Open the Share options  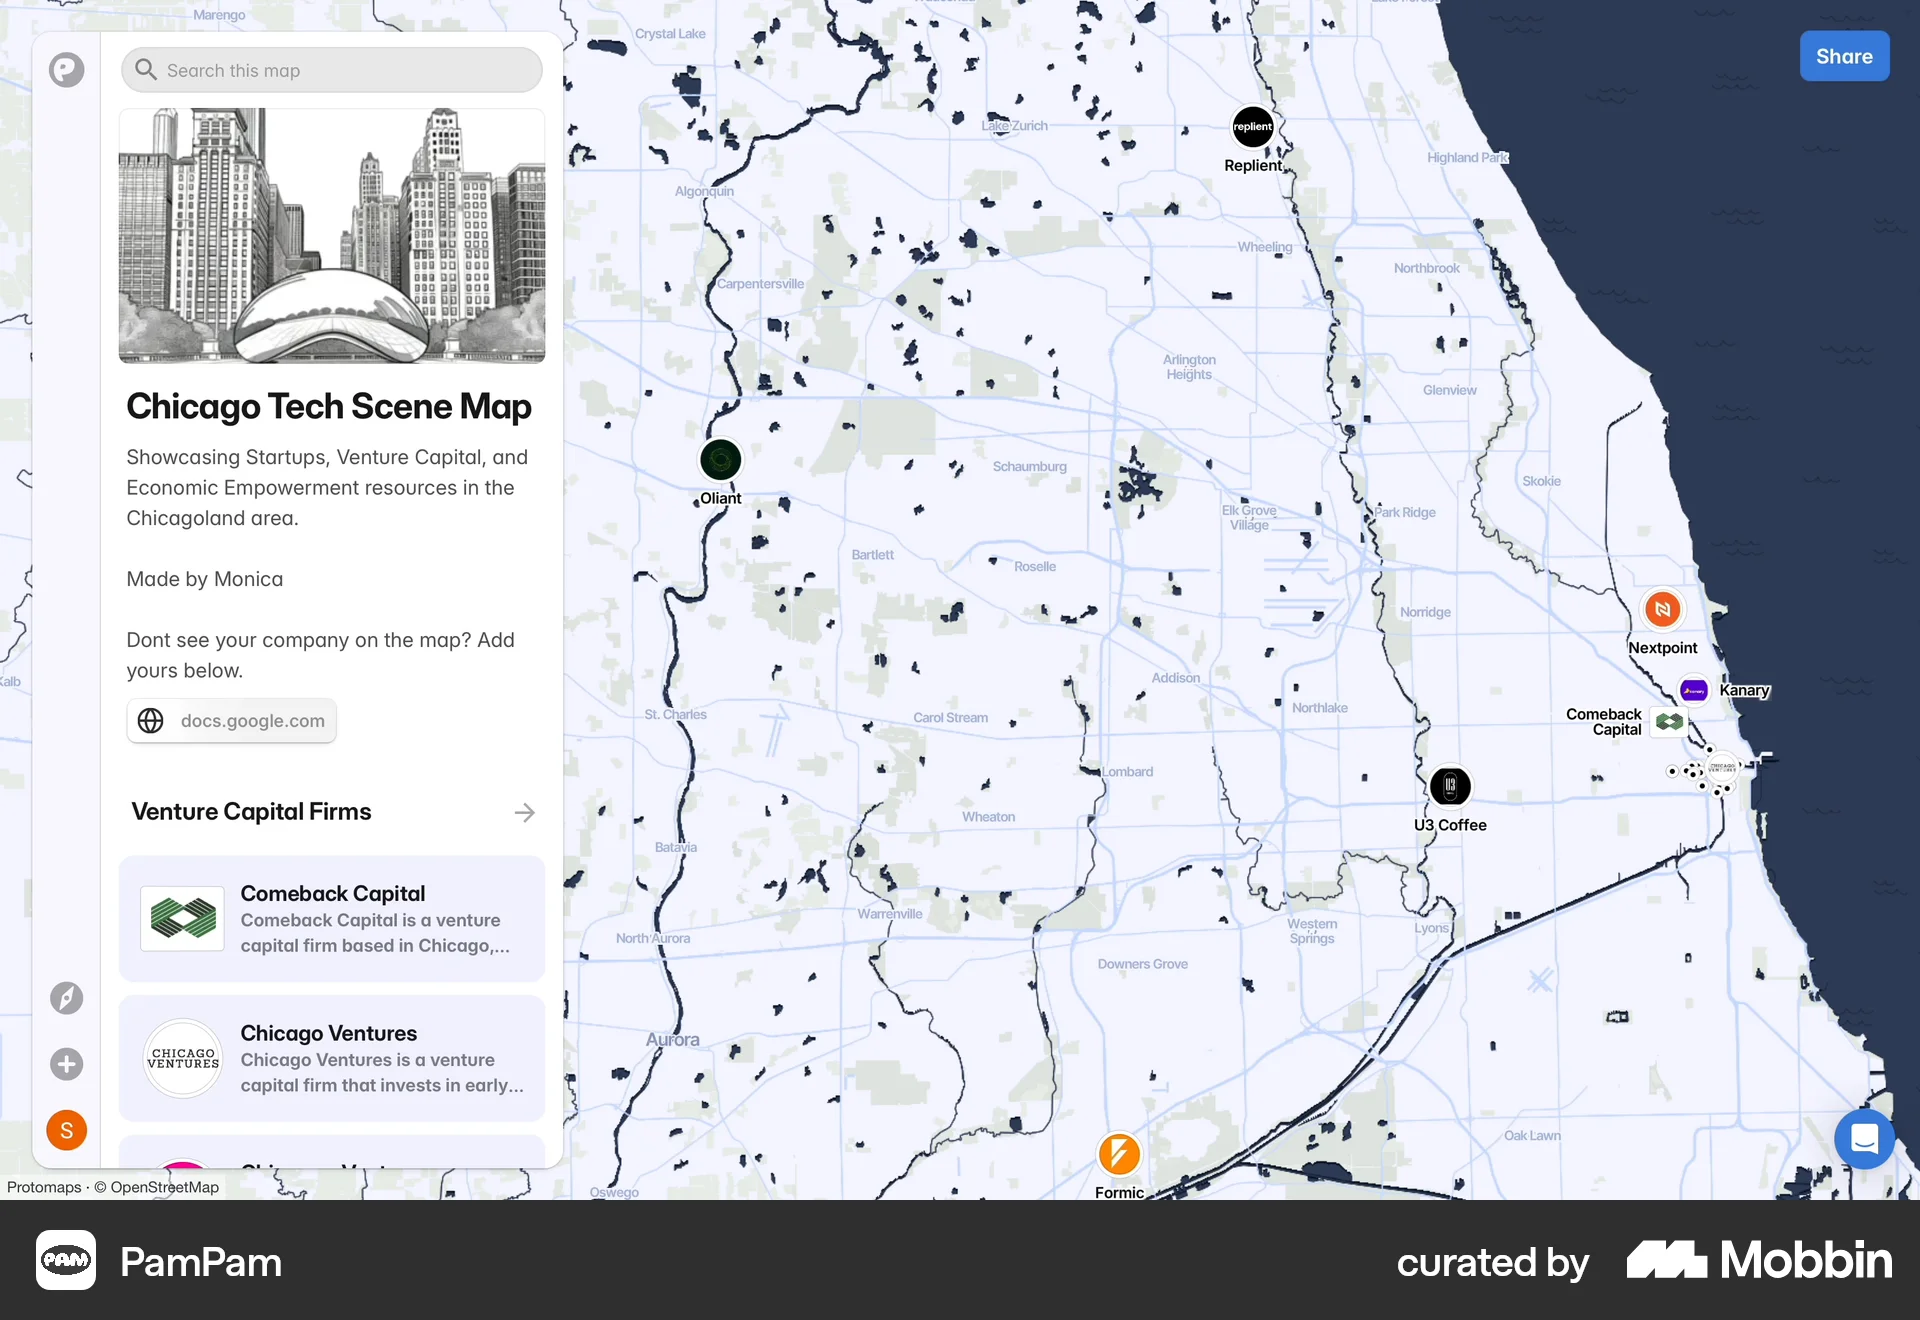coord(1843,56)
